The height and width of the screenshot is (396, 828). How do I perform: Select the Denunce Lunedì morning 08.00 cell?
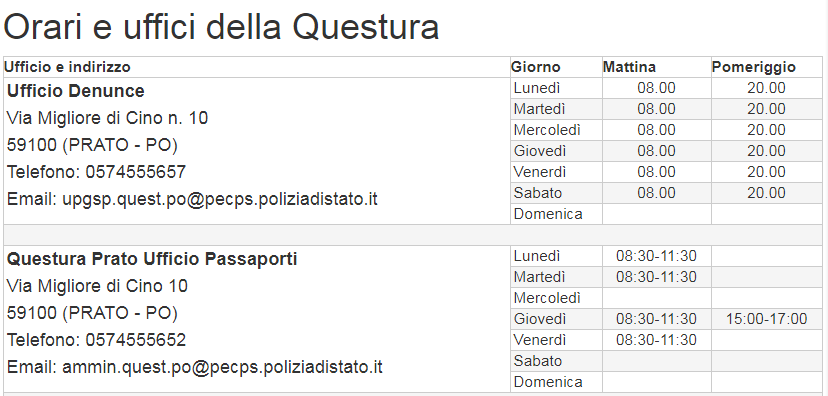656,88
